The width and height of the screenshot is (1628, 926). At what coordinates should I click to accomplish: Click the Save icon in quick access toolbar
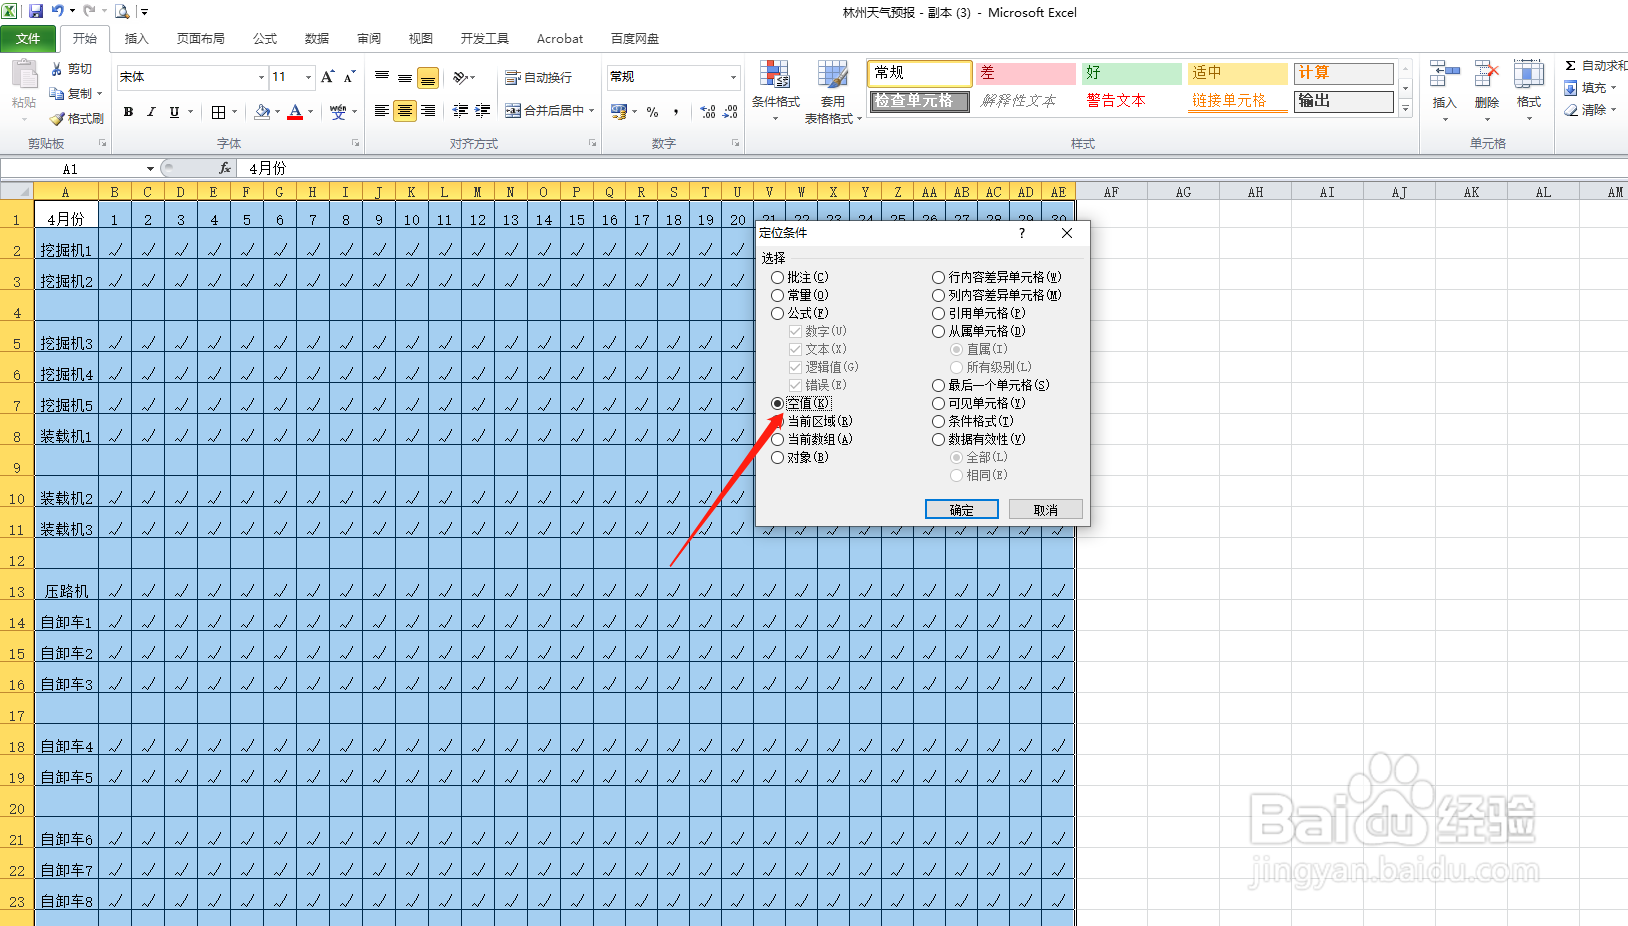click(x=36, y=11)
